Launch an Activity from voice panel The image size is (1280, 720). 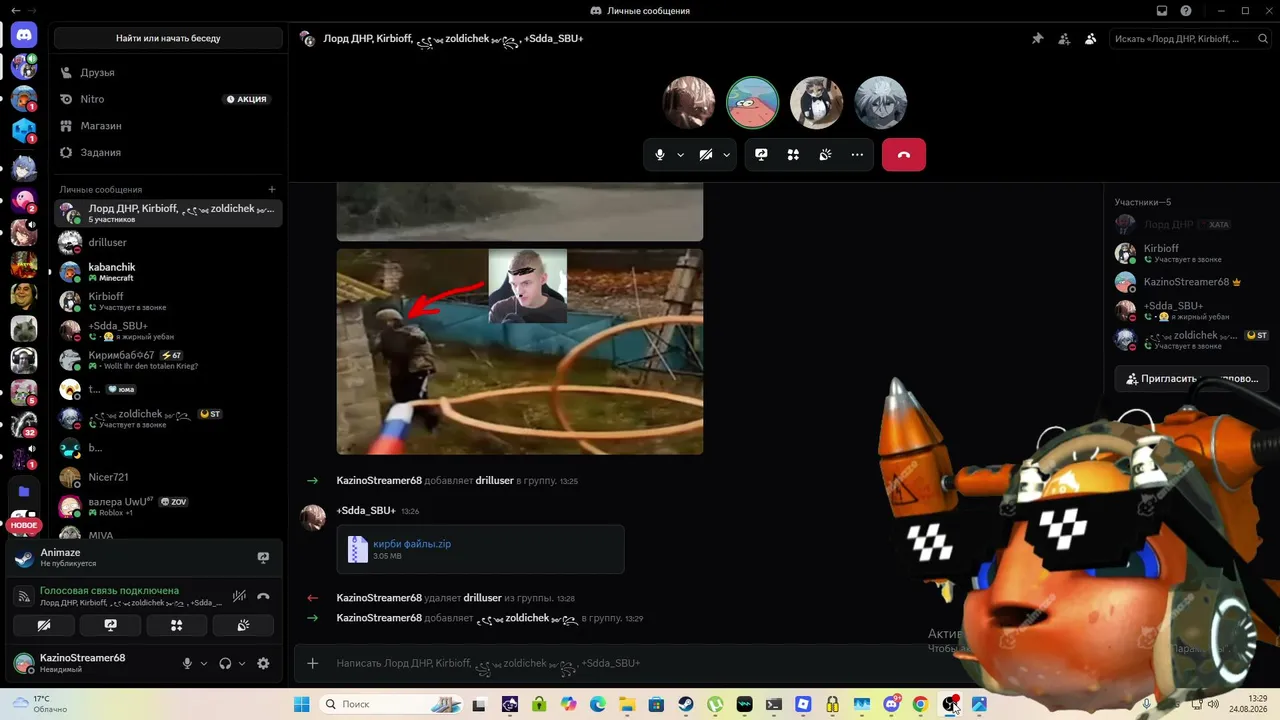point(176,625)
